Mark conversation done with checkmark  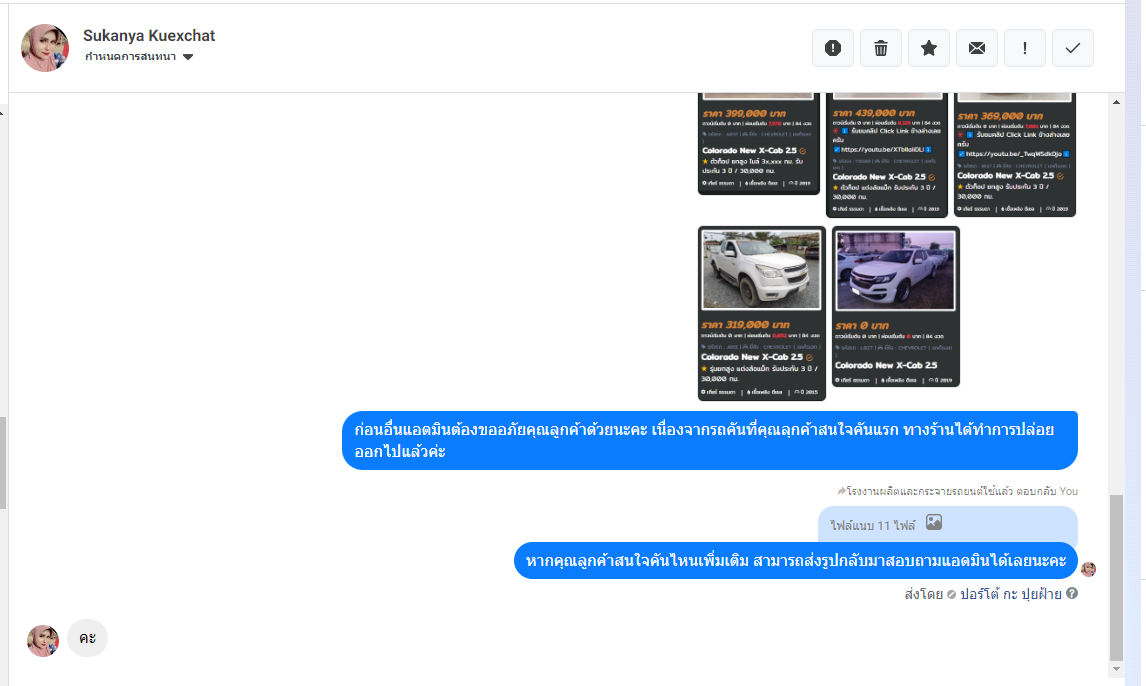point(1073,48)
